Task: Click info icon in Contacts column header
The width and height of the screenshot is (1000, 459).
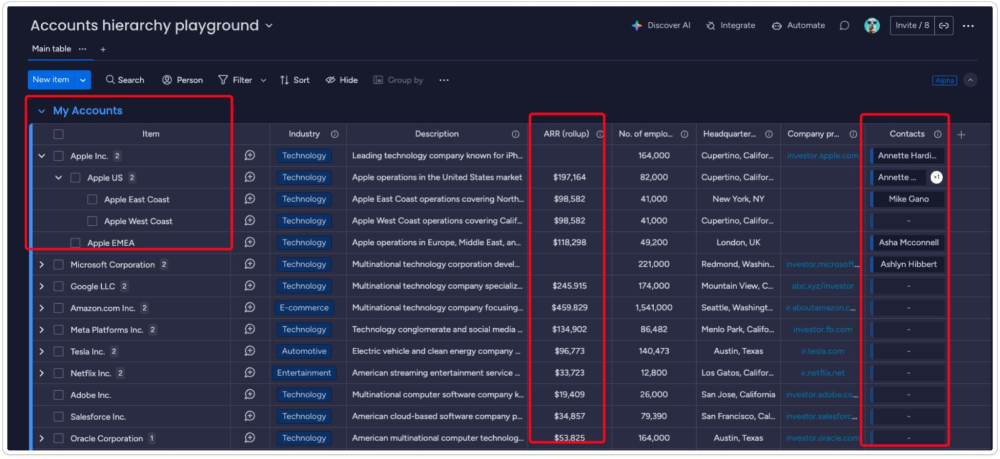Action: [x=938, y=134]
